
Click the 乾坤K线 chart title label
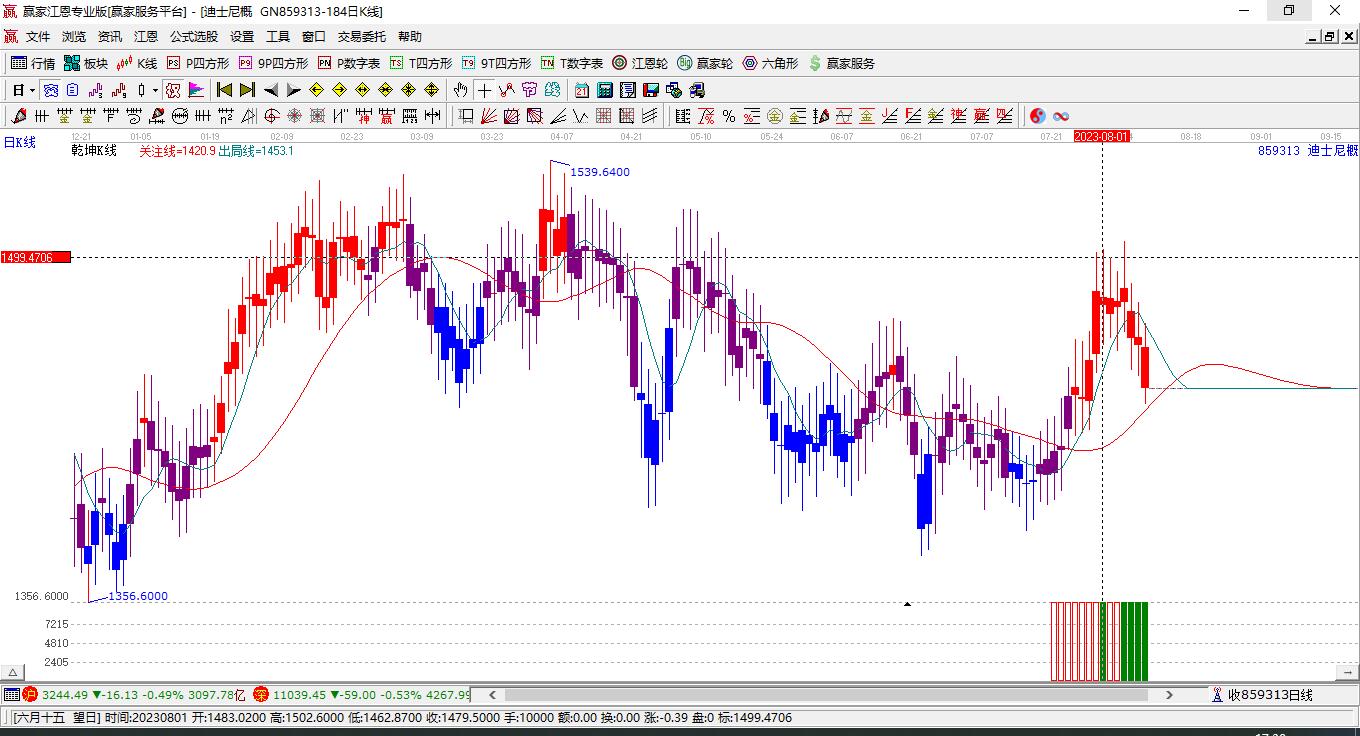click(x=94, y=150)
